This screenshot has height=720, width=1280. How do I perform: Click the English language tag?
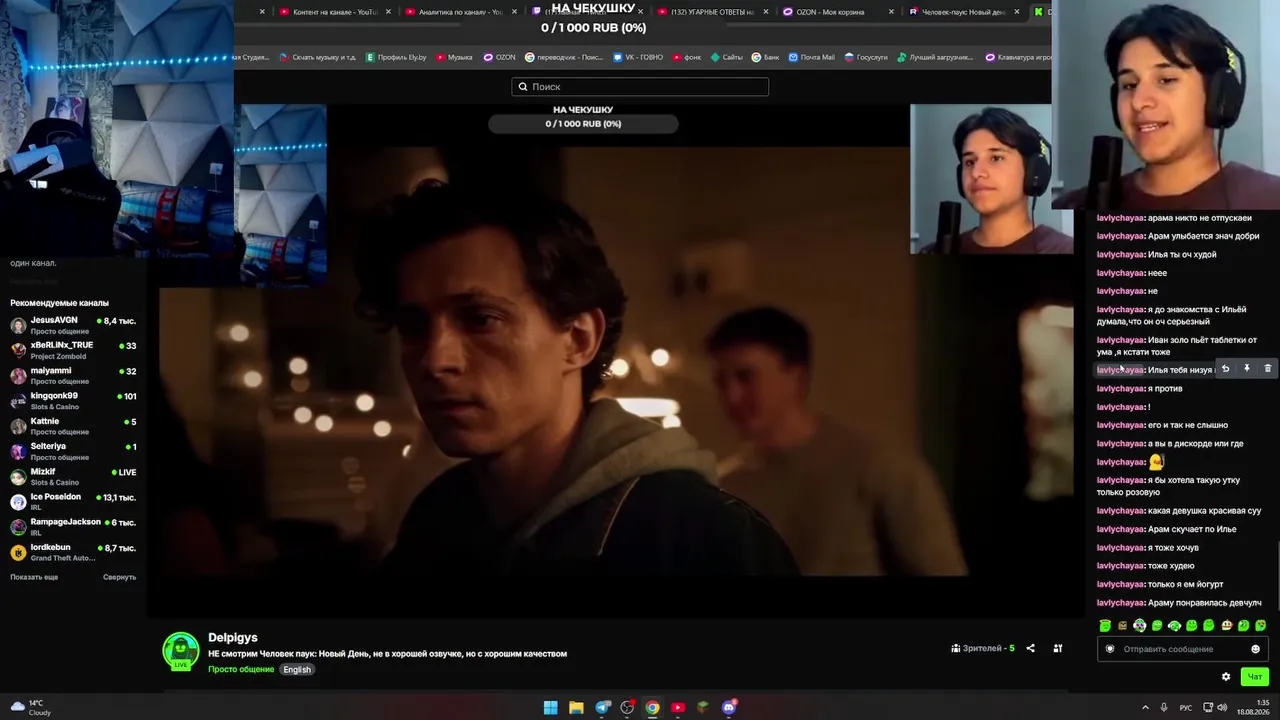(x=297, y=669)
